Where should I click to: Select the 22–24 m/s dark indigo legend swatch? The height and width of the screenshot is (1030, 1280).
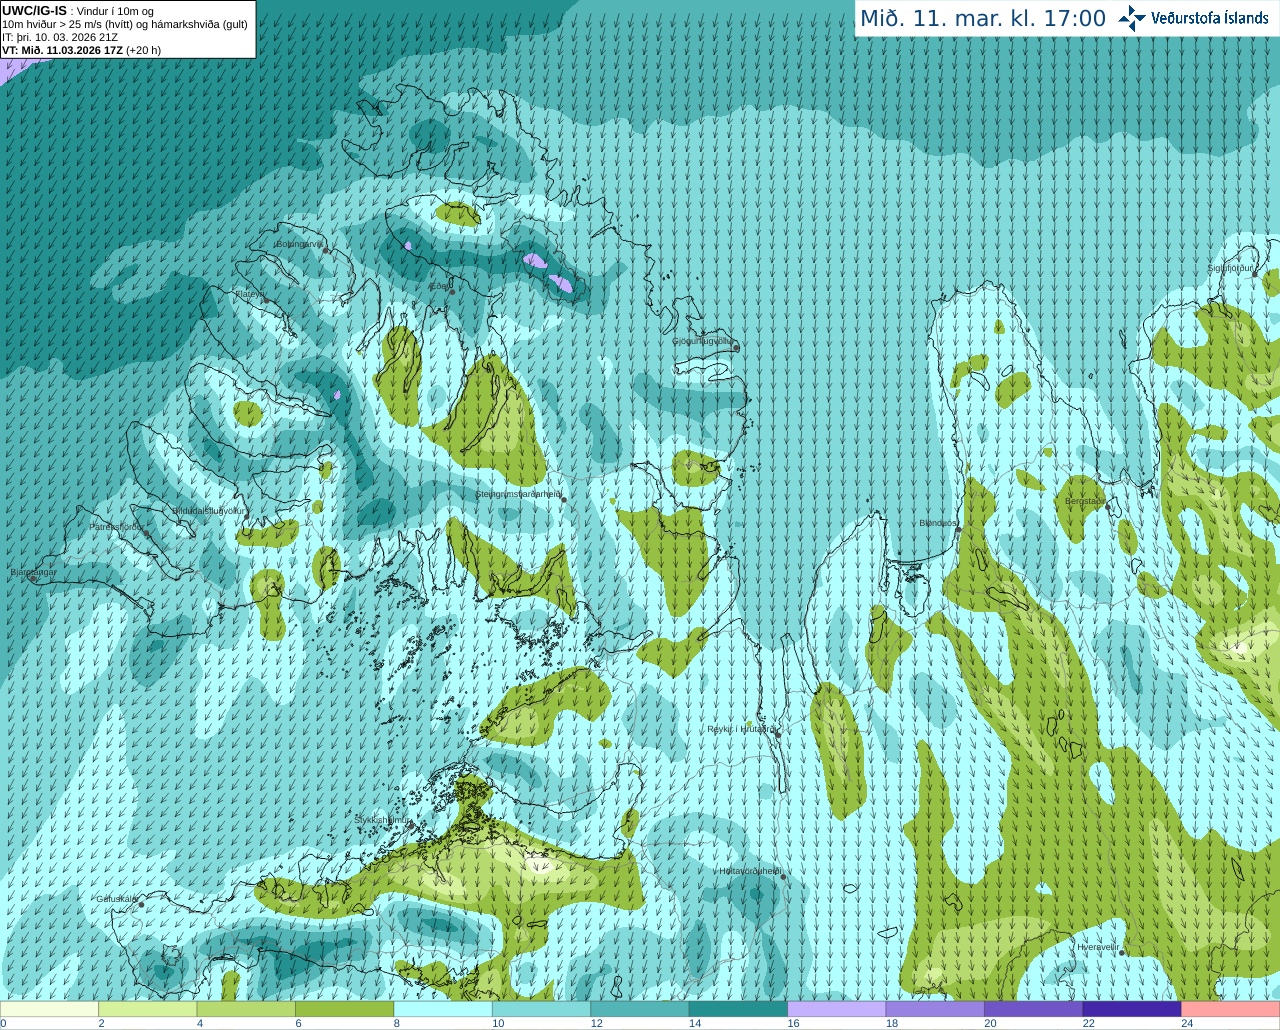(1132, 1009)
